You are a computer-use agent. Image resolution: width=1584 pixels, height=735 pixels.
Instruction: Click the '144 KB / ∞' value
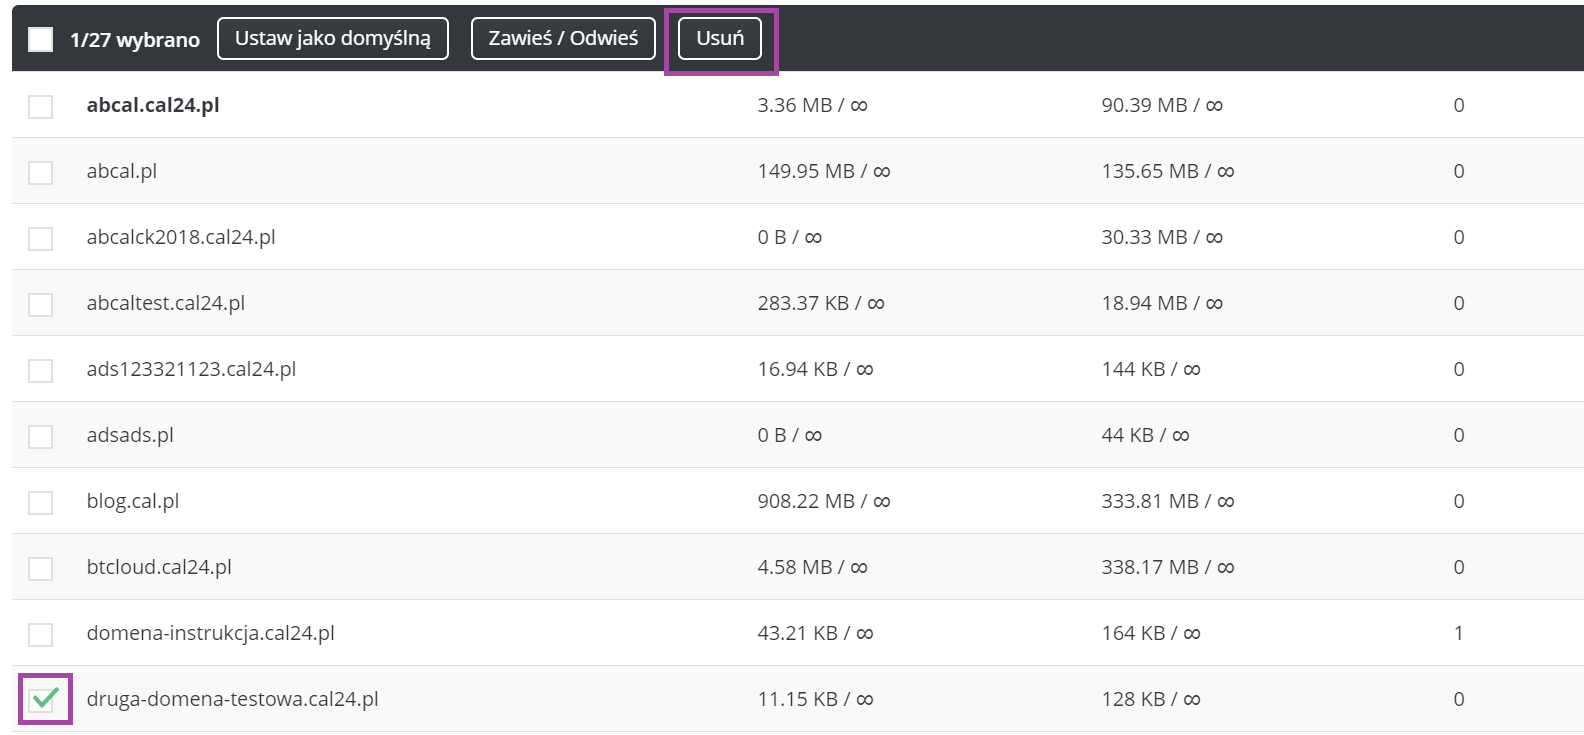coord(1151,369)
